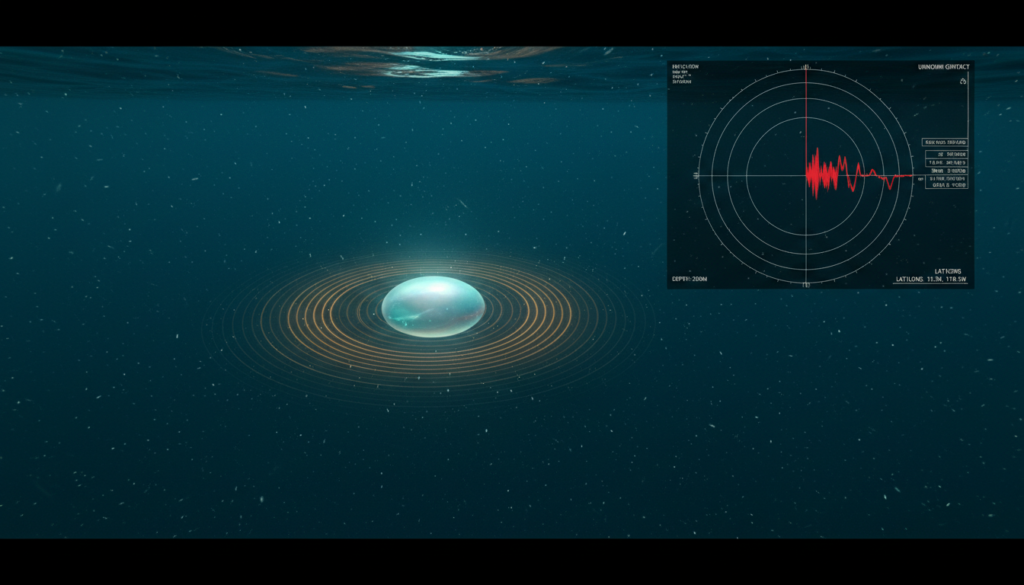The width and height of the screenshot is (1024, 585).
Task: Click the glowing orb in the water
Action: (x=433, y=306)
